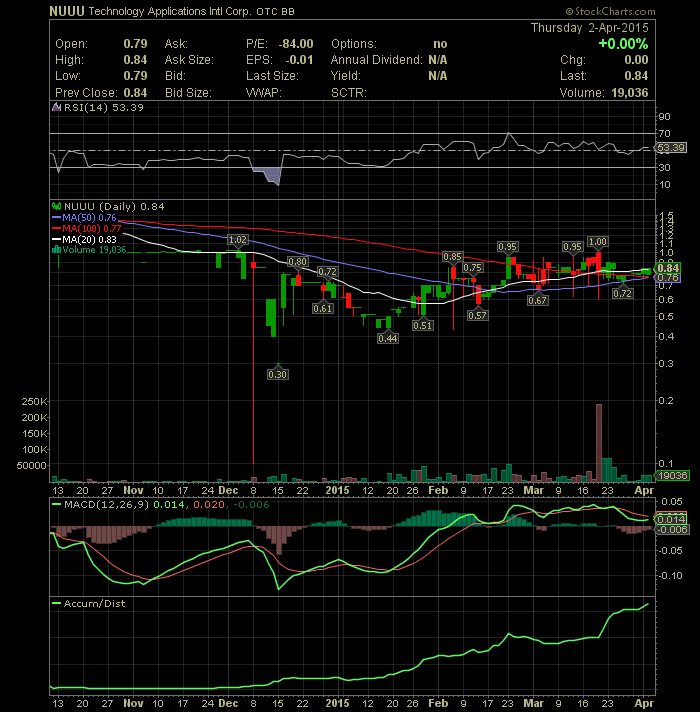Click the Prev Close value

[x=135, y=93]
